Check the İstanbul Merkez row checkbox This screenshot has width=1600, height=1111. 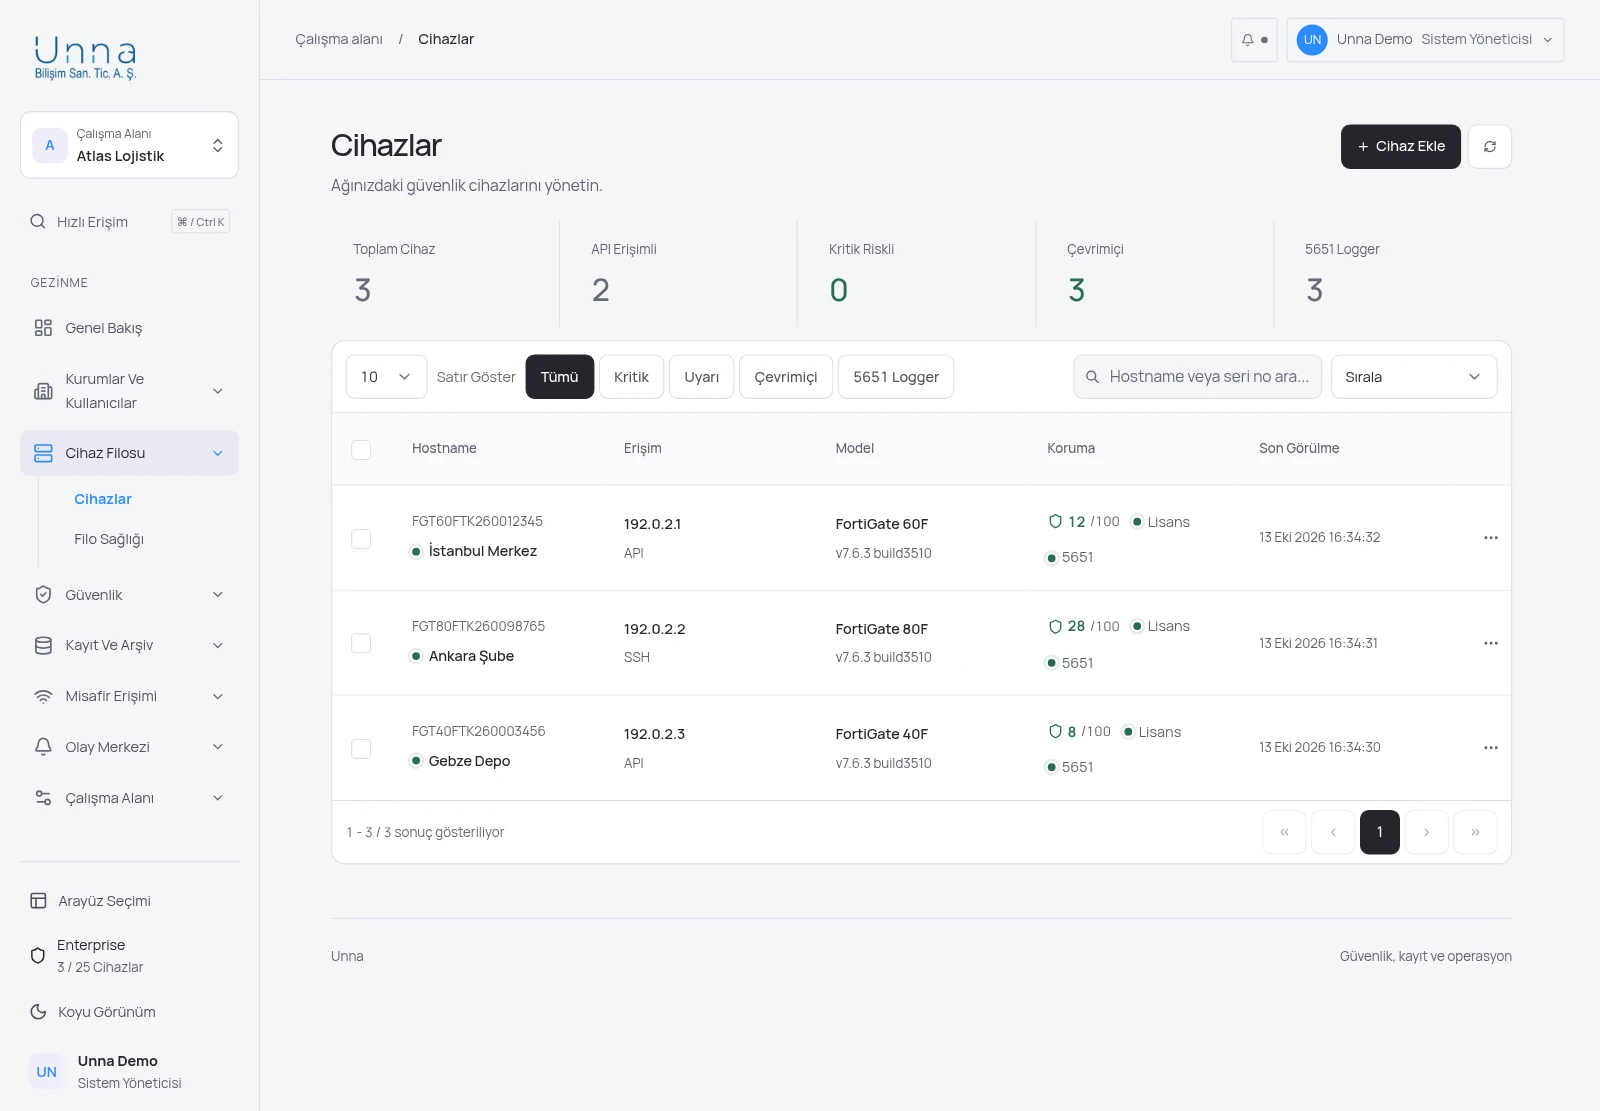361,539
